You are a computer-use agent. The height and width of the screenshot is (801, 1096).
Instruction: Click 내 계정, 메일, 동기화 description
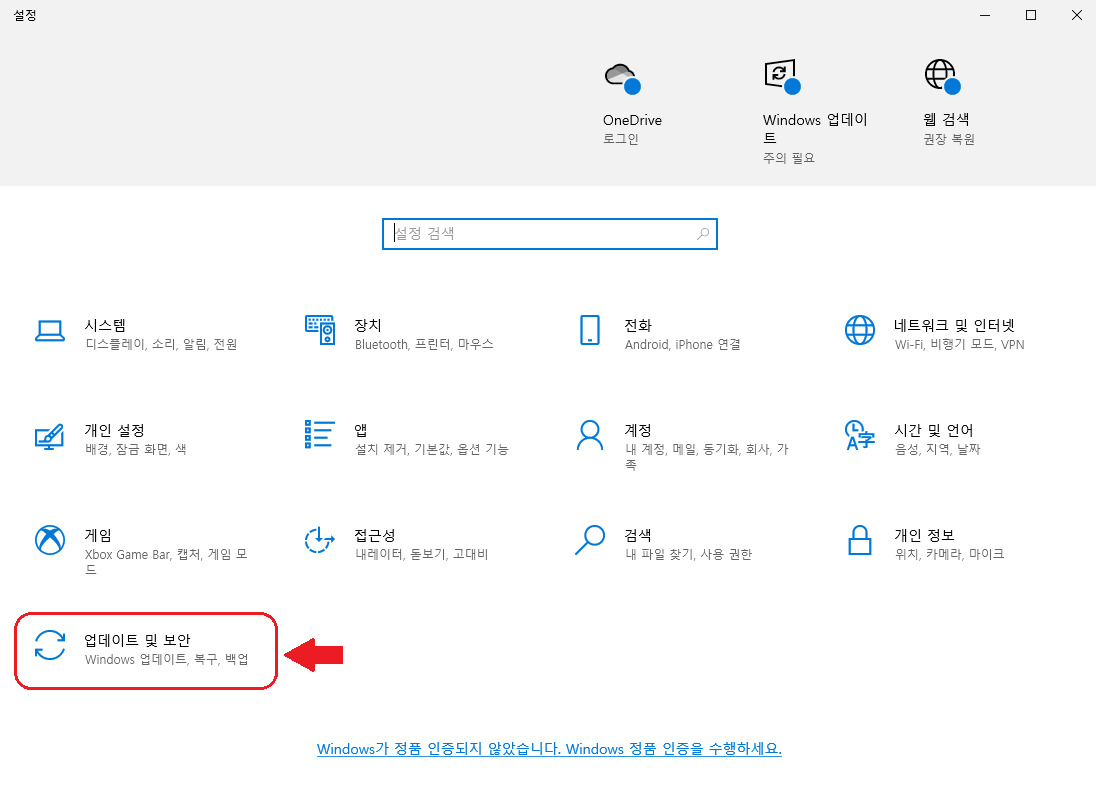click(707, 456)
